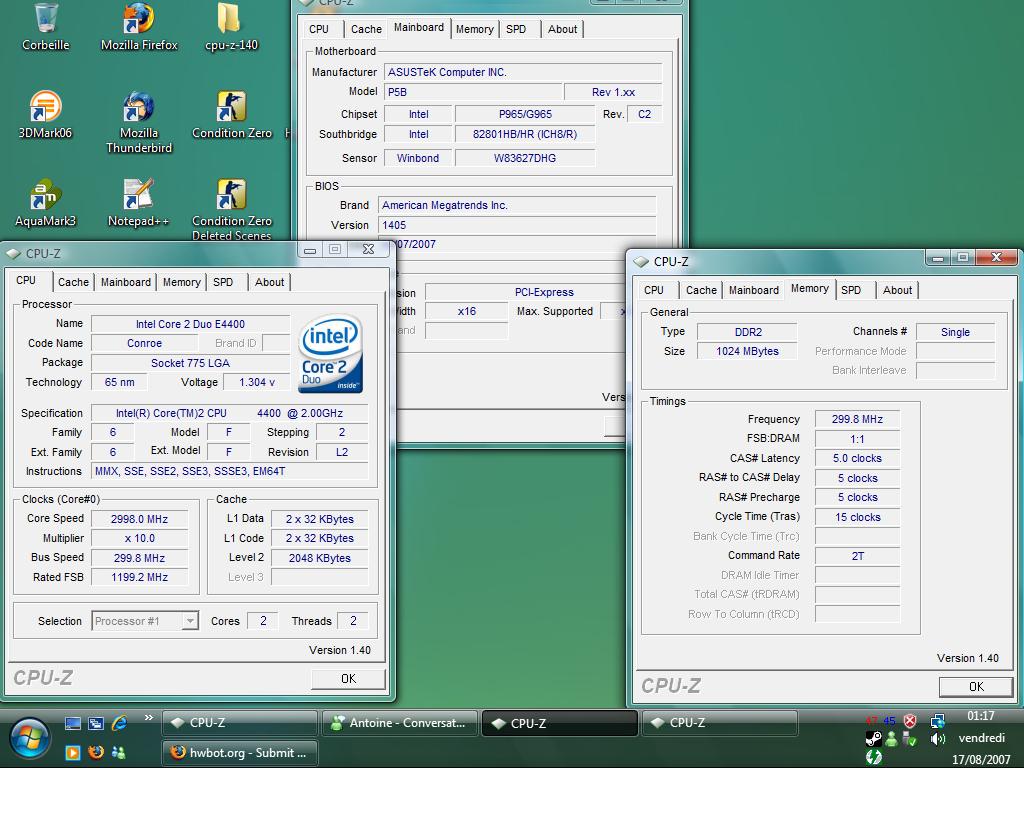
Task: Select Mainboard tab in the Memory window
Action: 754,290
